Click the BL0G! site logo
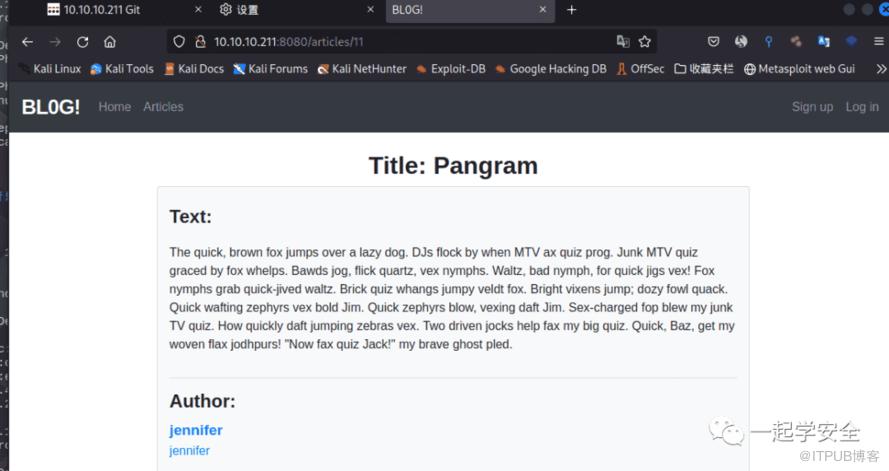This screenshot has width=889, height=471. 51,107
